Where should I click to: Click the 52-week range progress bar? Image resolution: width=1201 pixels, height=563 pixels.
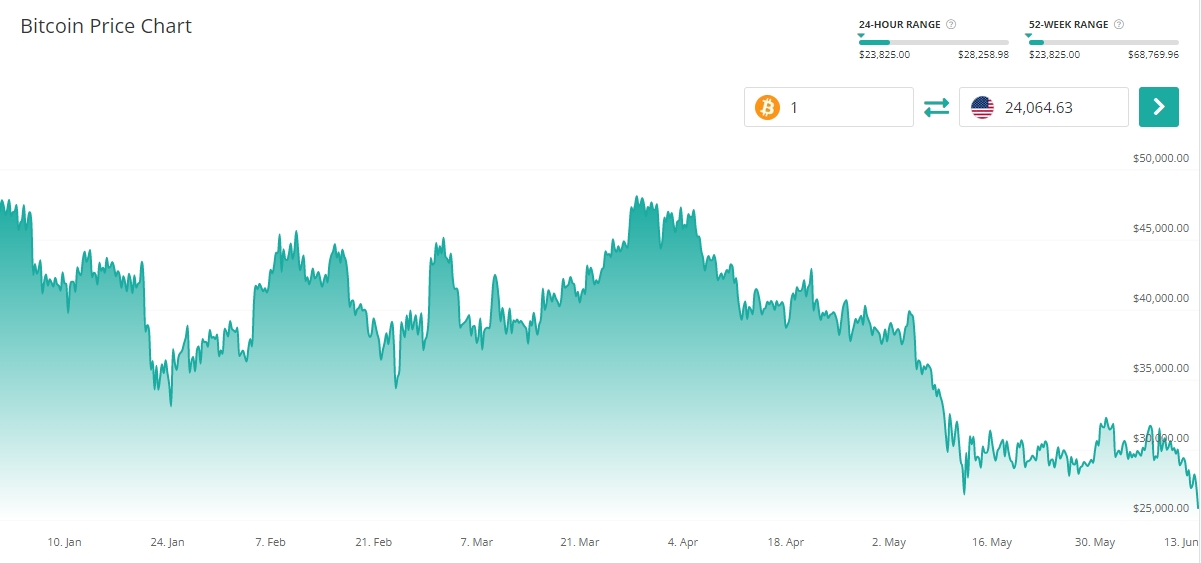point(1103,42)
